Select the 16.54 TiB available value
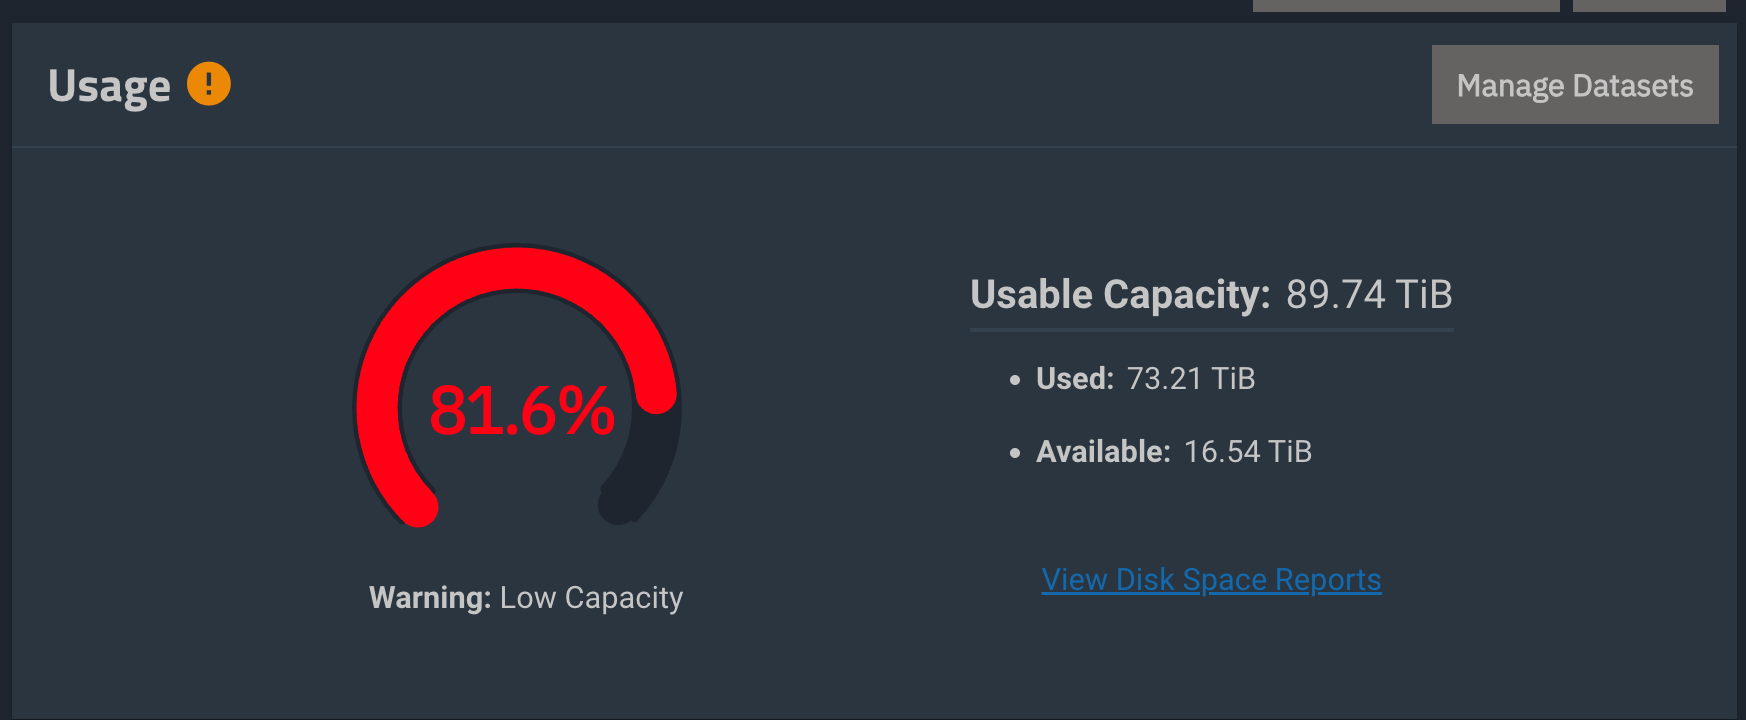This screenshot has height=720, width=1746. (1247, 452)
